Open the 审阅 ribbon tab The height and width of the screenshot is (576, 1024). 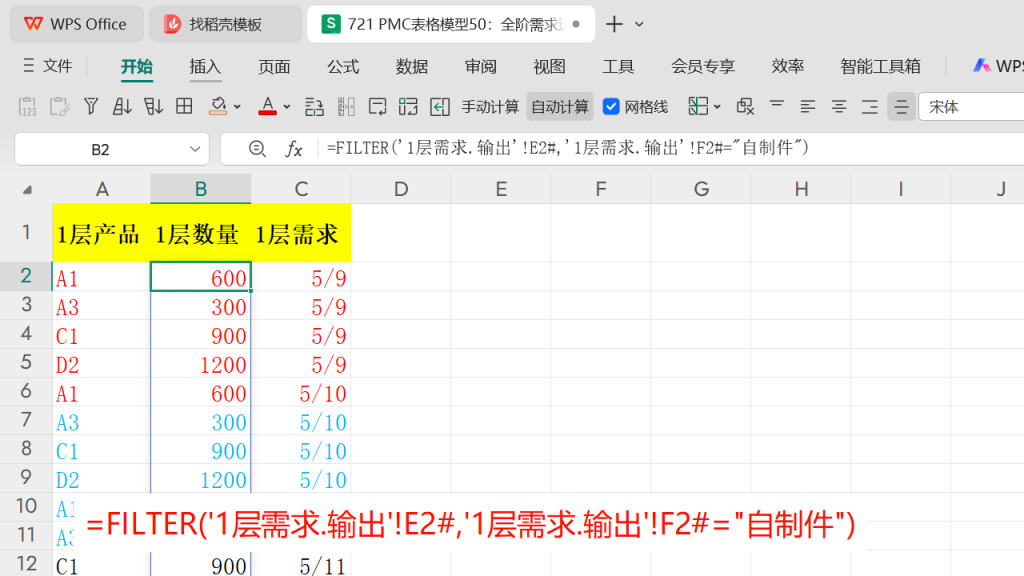[481, 67]
